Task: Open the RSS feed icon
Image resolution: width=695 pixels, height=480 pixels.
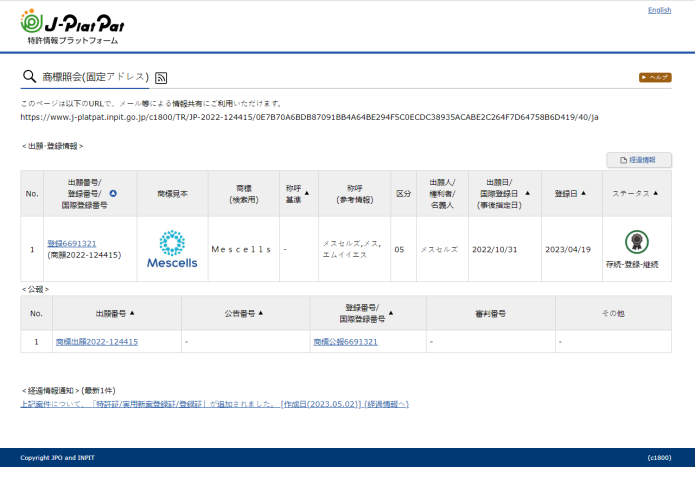Action: [x=161, y=77]
